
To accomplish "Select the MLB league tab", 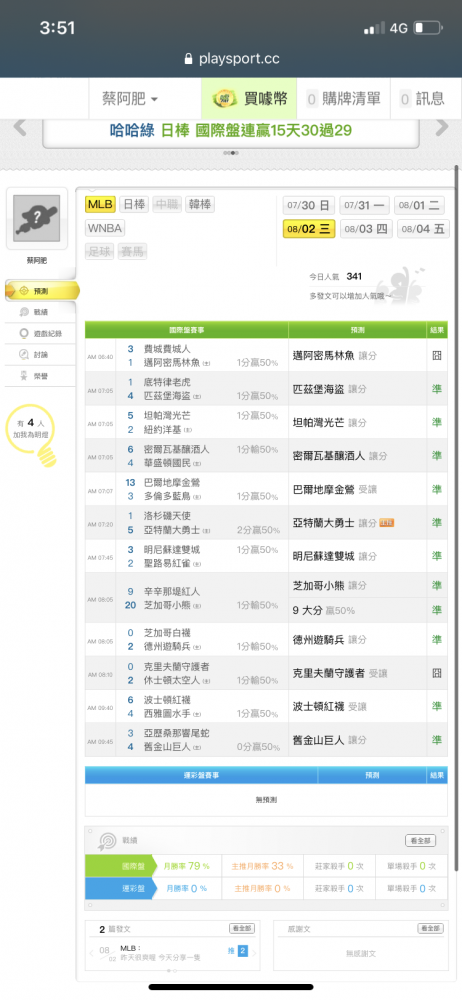I will (100, 205).
